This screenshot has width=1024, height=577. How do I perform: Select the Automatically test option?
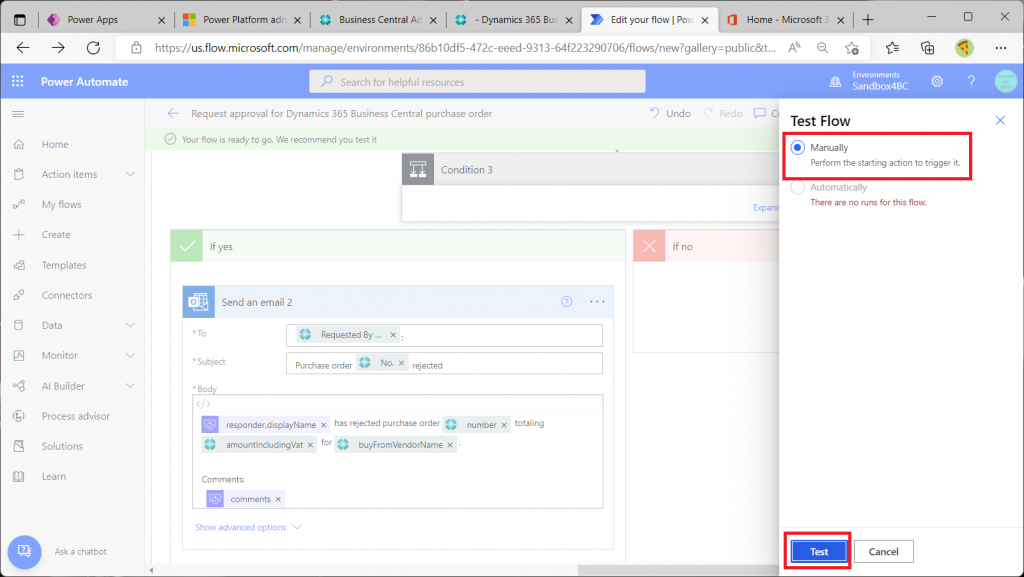797,188
